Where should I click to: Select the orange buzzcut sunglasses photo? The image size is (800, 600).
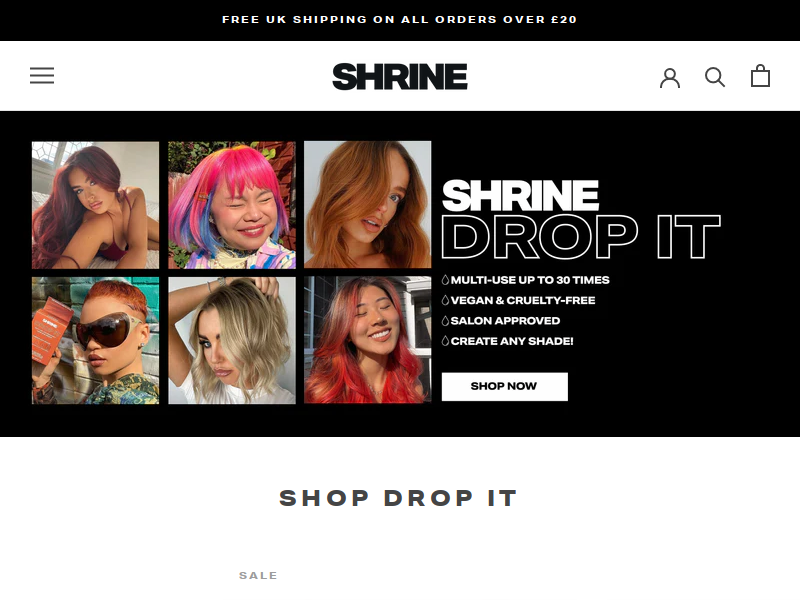click(x=95, y=340)
